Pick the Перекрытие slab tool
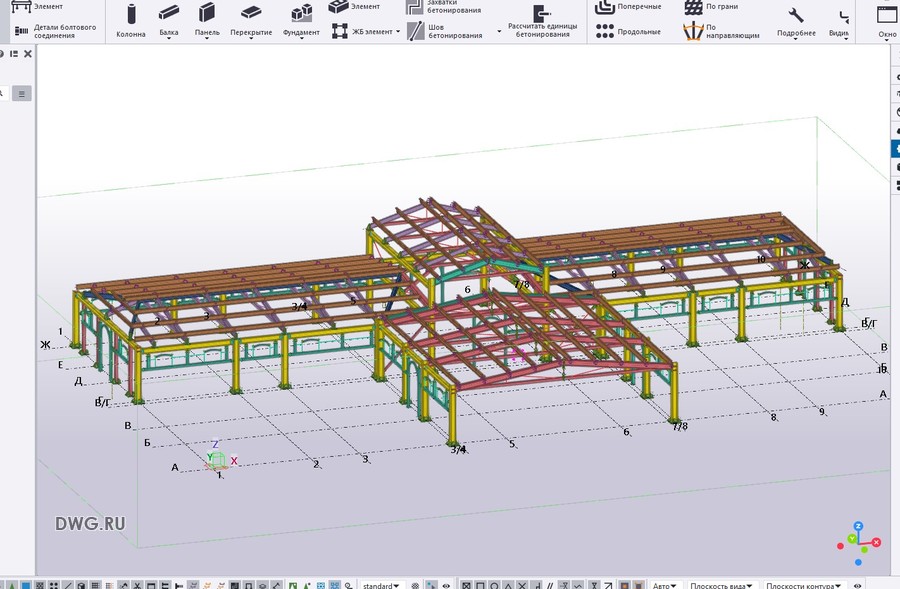The height and width of the screenshot is (589, 900). pyautogui.click(x=251, y=14)
